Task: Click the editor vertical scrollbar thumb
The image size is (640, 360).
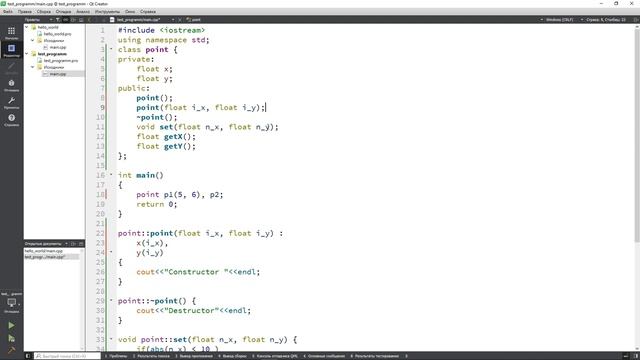Action: click(637, 135)
